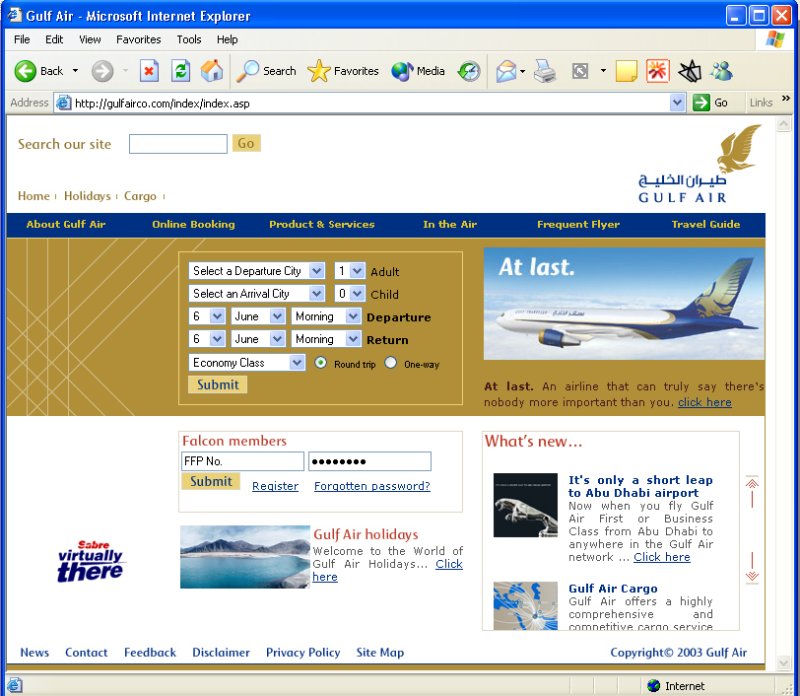Viewport: 800px width, 696px height.
Task: Click the Messenger people icon
Action: point(721,71)
